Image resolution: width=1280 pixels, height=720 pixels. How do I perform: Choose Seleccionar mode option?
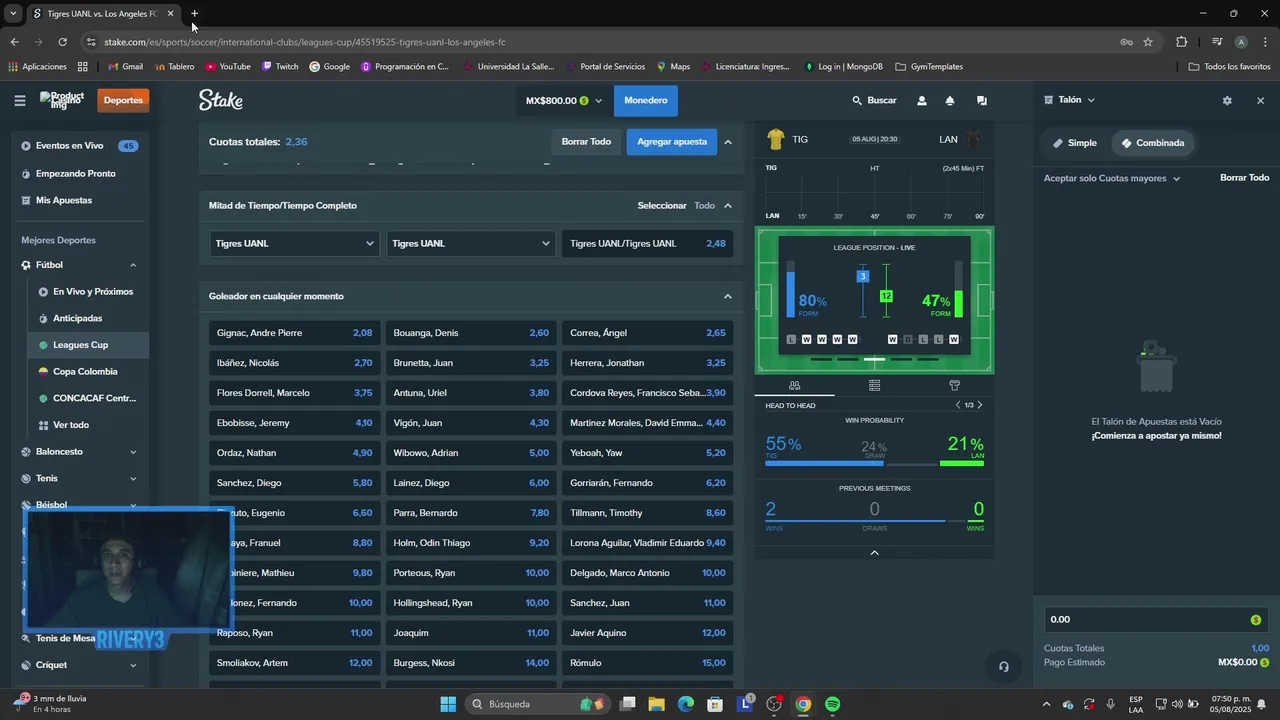(662, 206)
